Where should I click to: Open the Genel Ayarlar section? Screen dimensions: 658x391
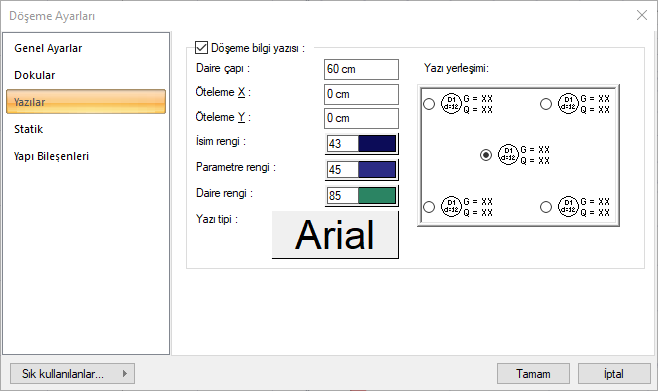tap(48, 48)
